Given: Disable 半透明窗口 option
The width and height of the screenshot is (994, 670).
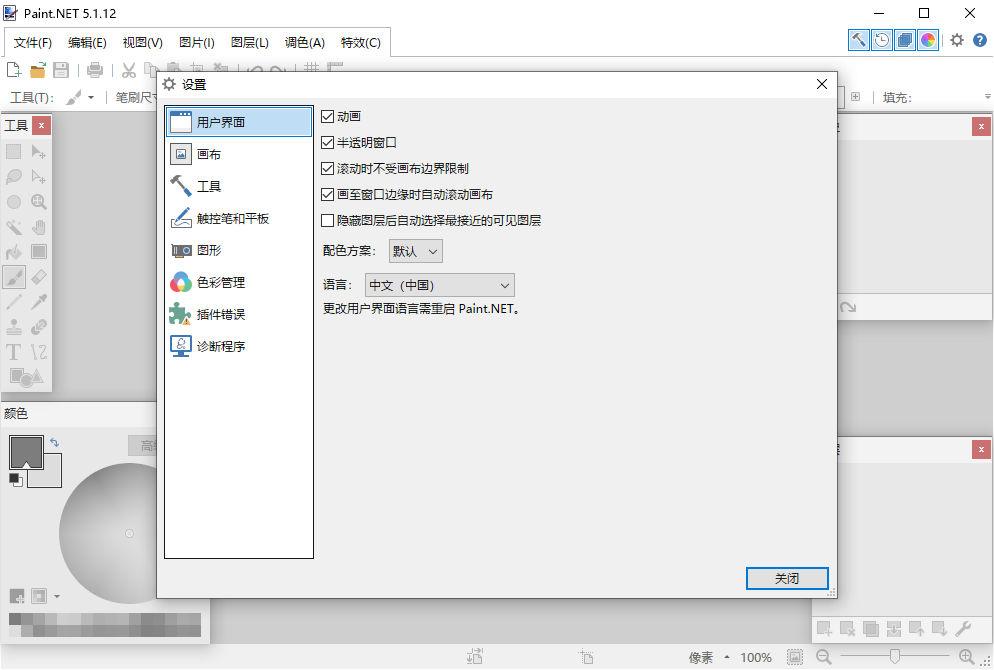Looking at the screenshot, I should pyautogui.click(x=327, y=141).
